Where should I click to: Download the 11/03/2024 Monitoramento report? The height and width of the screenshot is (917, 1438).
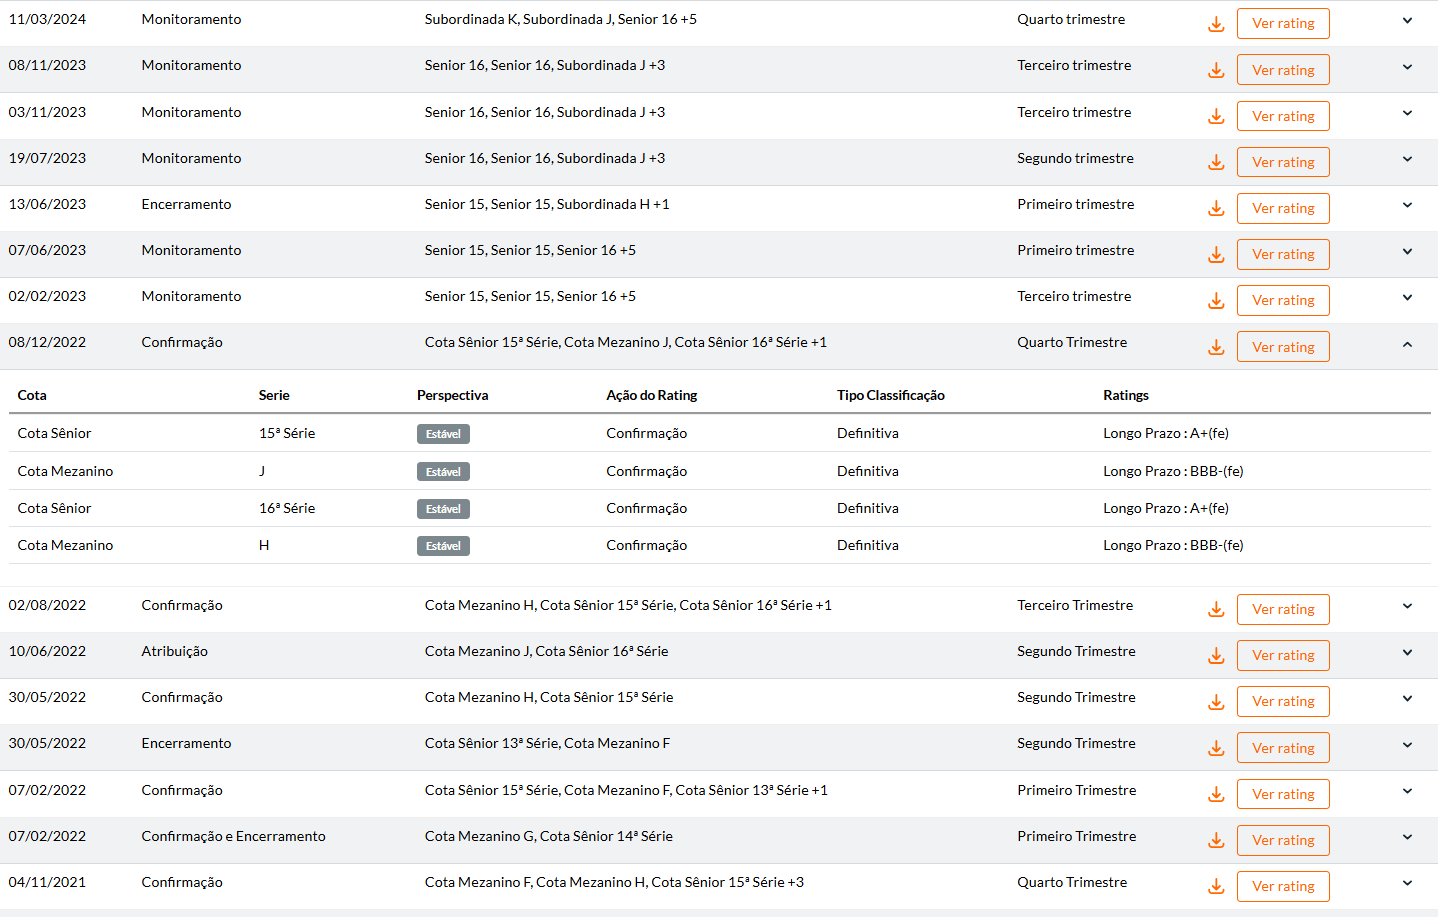pyautogui.click(x=1216, y=24)
